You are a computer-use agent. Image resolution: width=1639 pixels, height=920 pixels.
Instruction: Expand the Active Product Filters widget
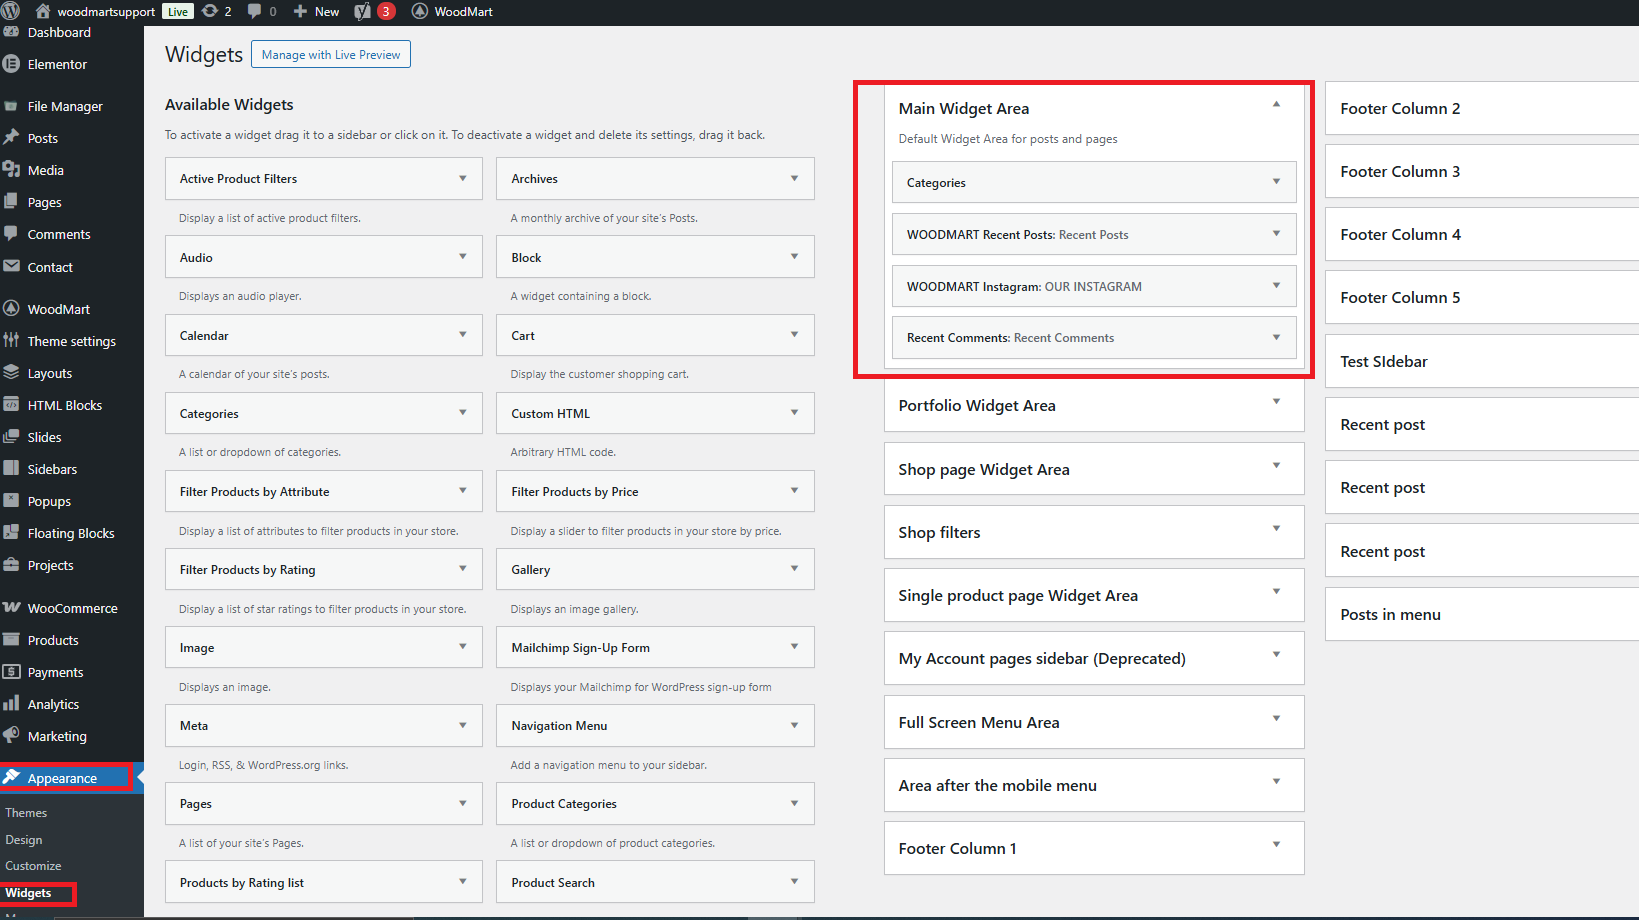point(463,179)
